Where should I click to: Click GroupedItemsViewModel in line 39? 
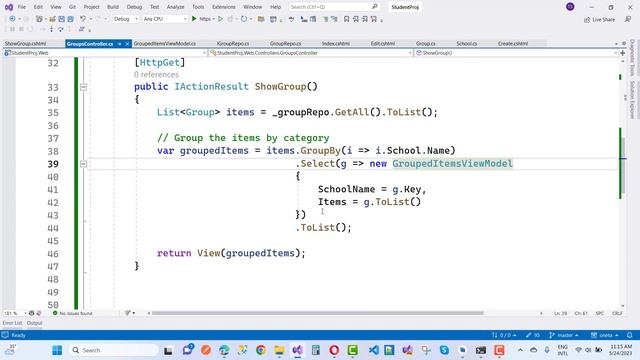click(x=452, y=164)
